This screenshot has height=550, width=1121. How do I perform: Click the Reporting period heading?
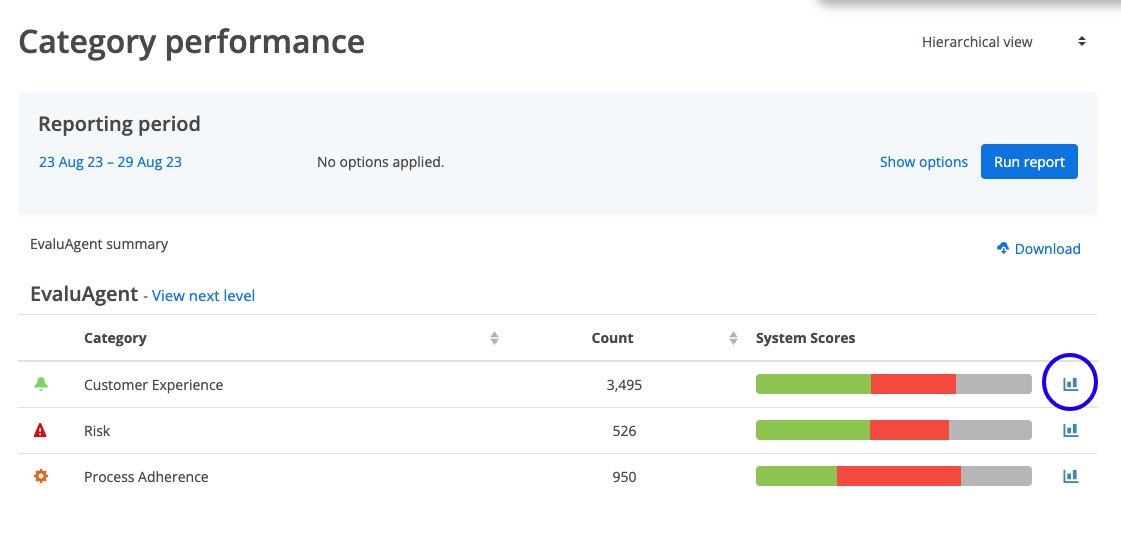tap(119, 124)
